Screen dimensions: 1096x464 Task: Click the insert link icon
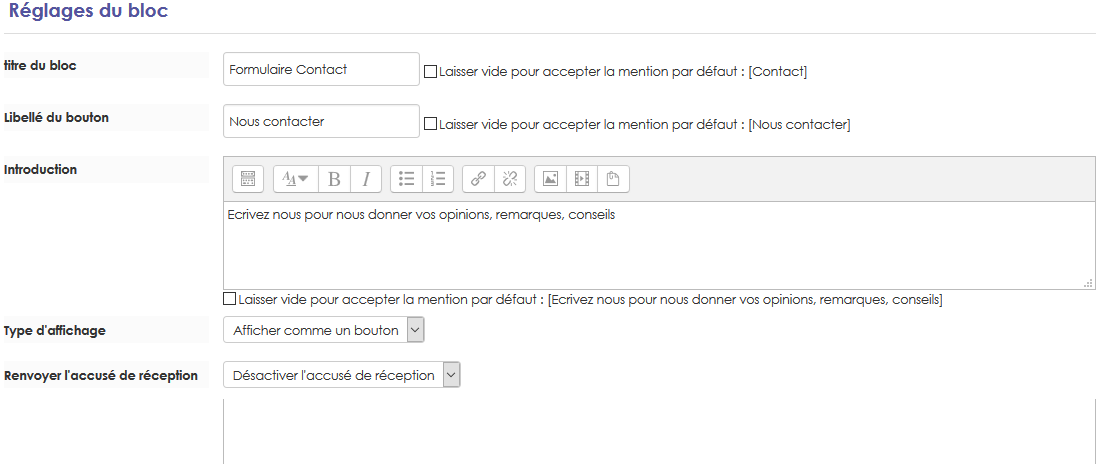[x=478, y=179]
